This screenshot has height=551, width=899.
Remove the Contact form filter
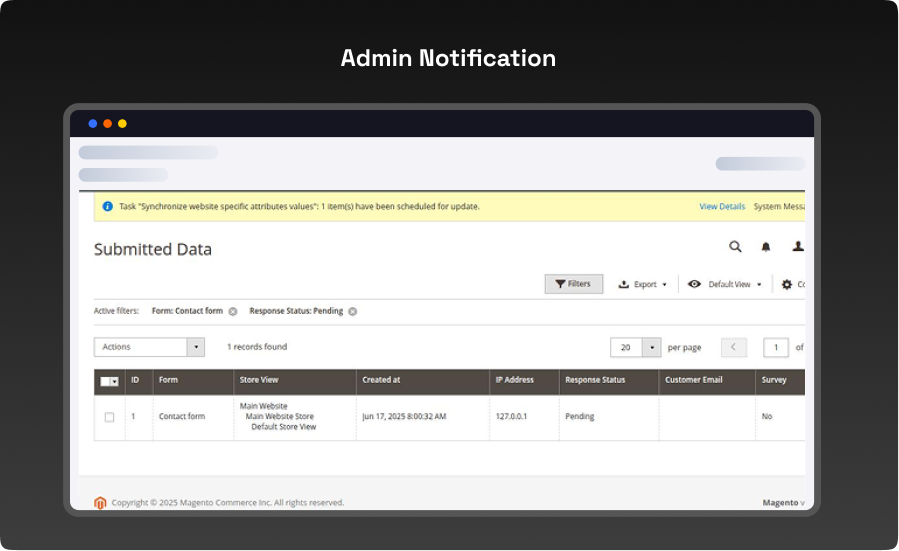(x=233, y=312)
